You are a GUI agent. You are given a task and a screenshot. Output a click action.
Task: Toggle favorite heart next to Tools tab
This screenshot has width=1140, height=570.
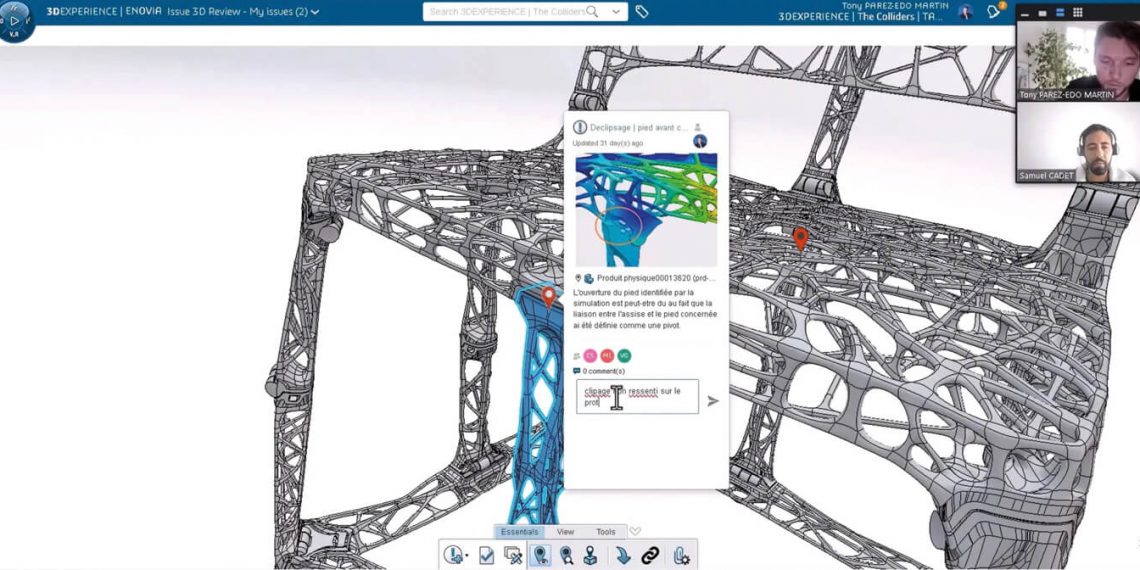tap(635, 532)
